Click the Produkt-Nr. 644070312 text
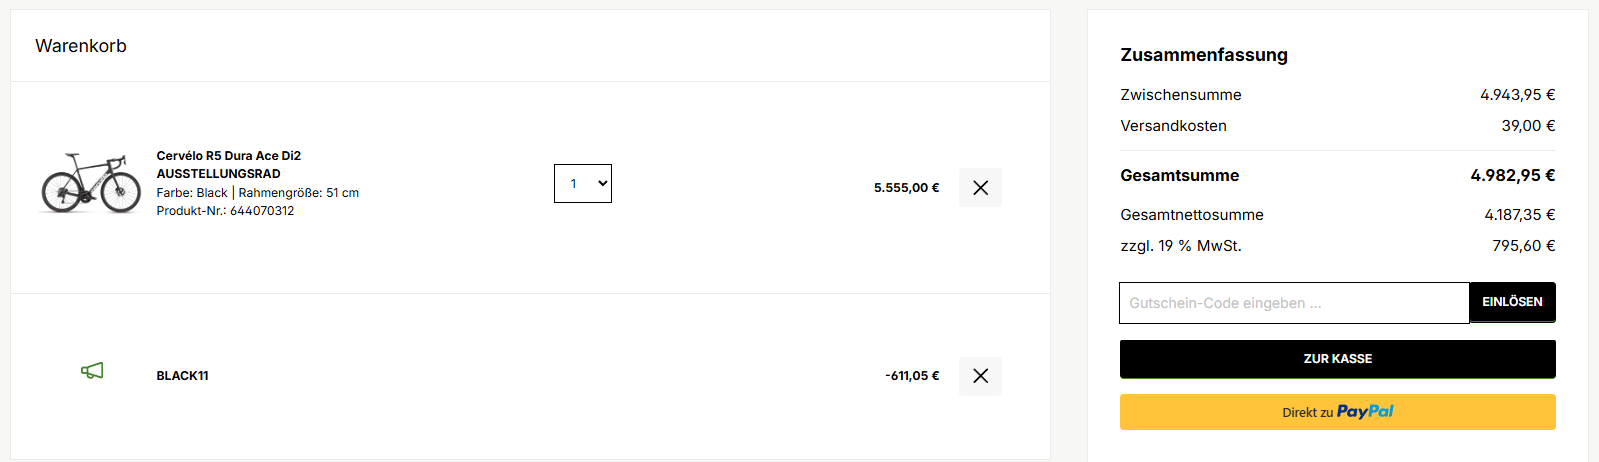Screen dimensions: 1599x462 [x=225, y=211]
